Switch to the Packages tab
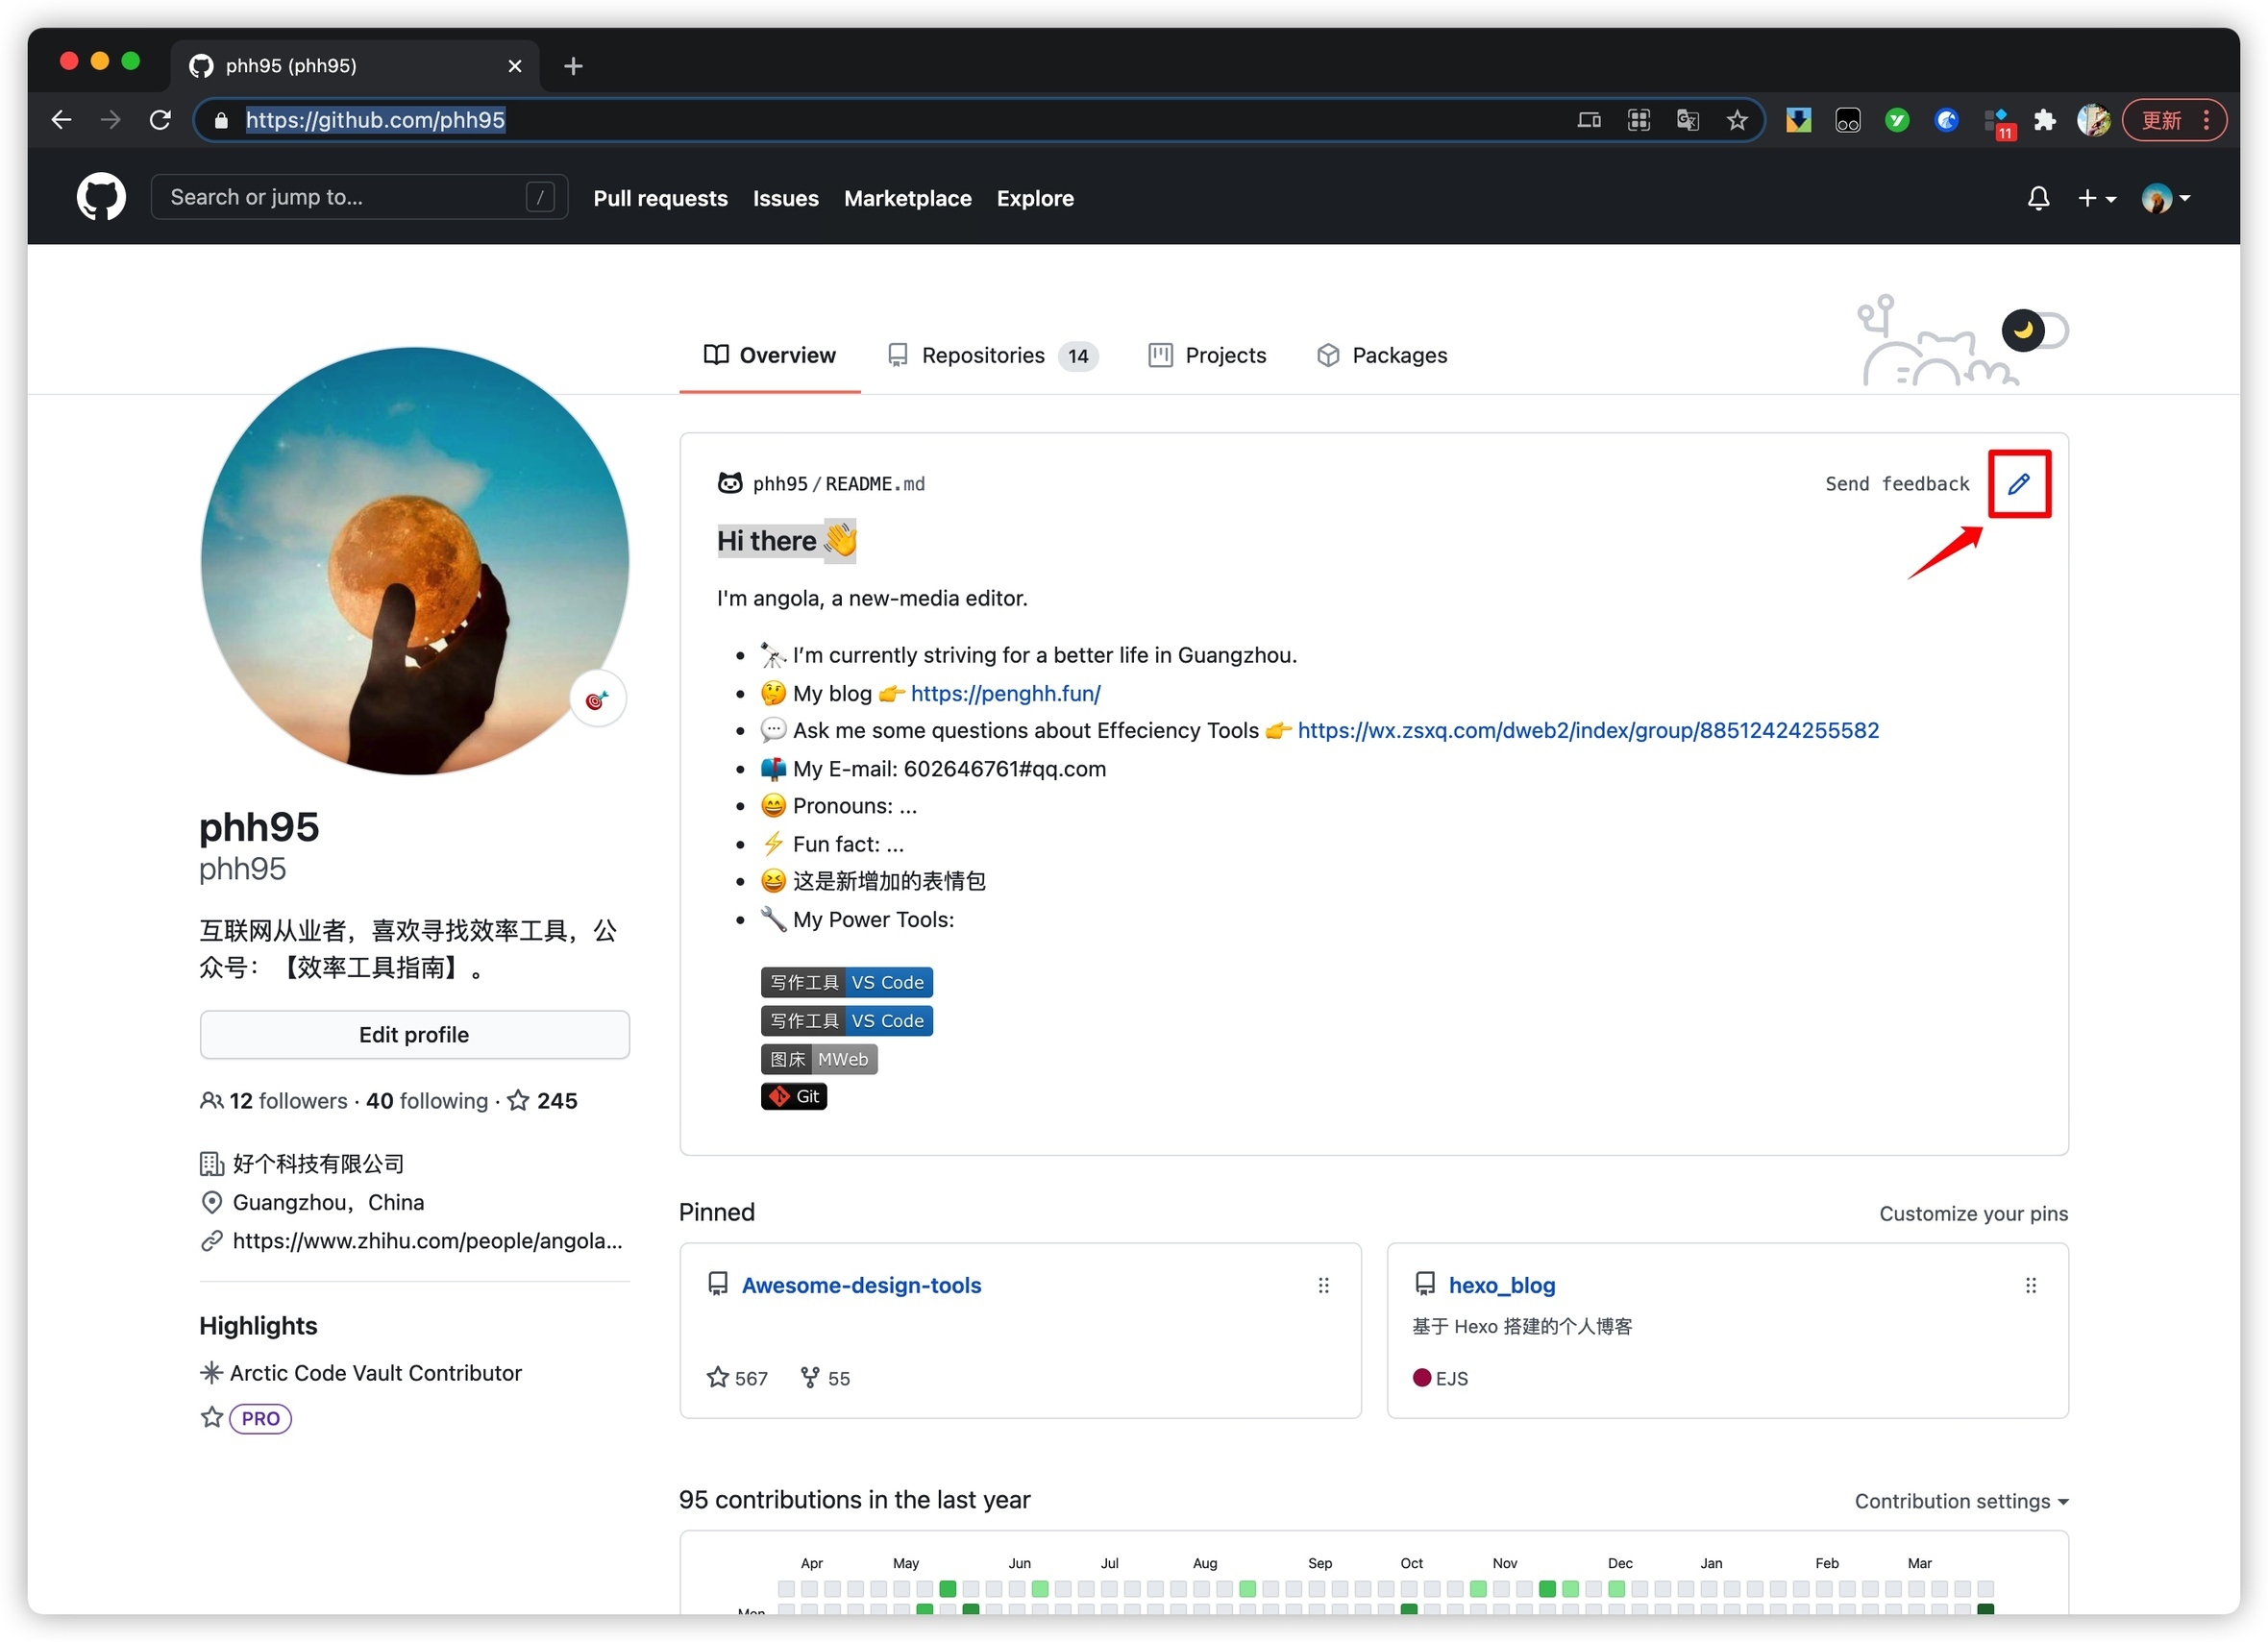 1382,355
